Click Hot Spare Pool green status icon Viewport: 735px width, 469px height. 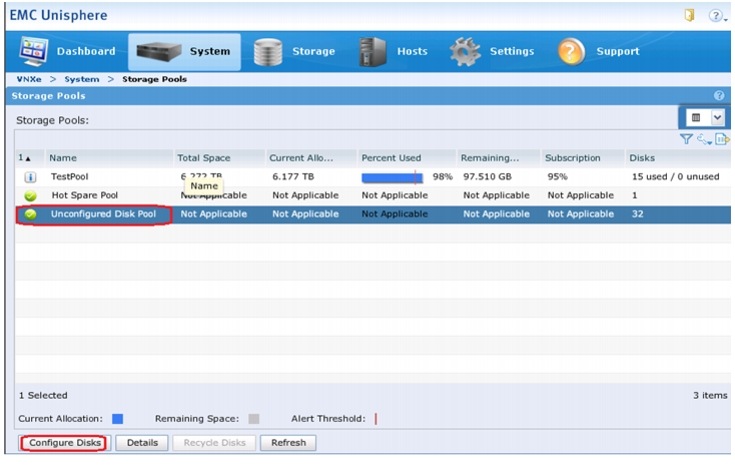[x=30, y=196]
